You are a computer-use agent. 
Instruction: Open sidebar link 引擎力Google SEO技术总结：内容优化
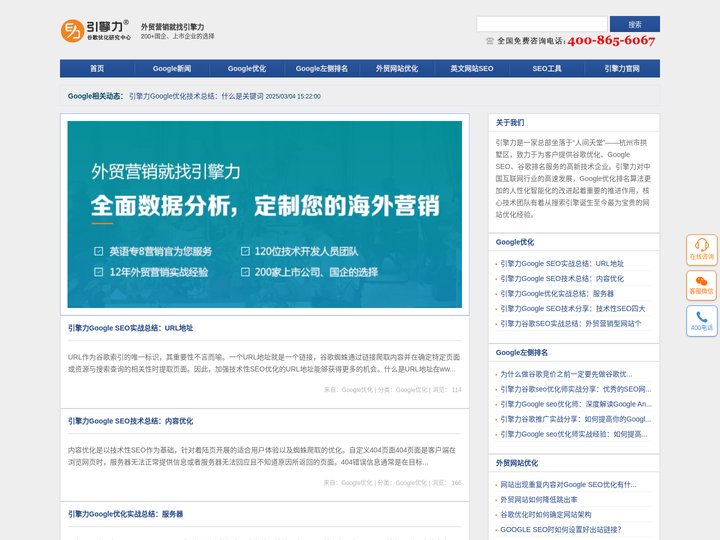tap(562, 279)
